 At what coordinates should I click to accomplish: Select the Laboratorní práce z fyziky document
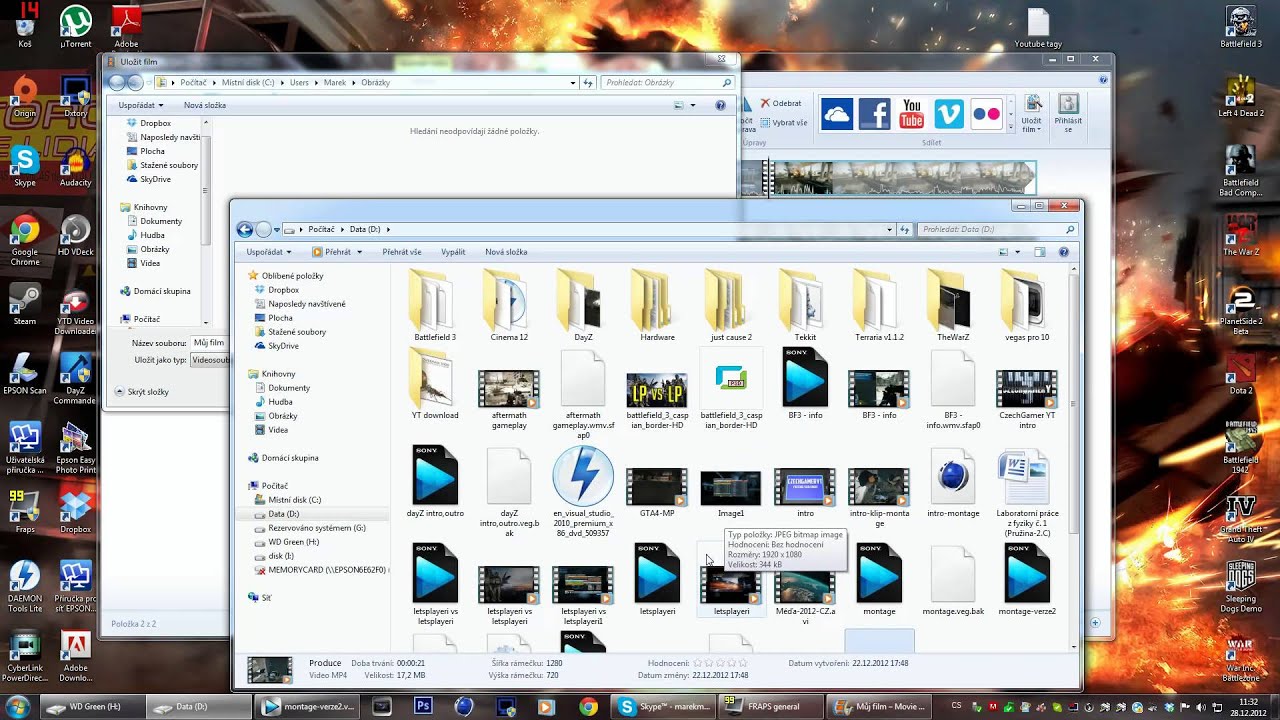(1027, 492)
